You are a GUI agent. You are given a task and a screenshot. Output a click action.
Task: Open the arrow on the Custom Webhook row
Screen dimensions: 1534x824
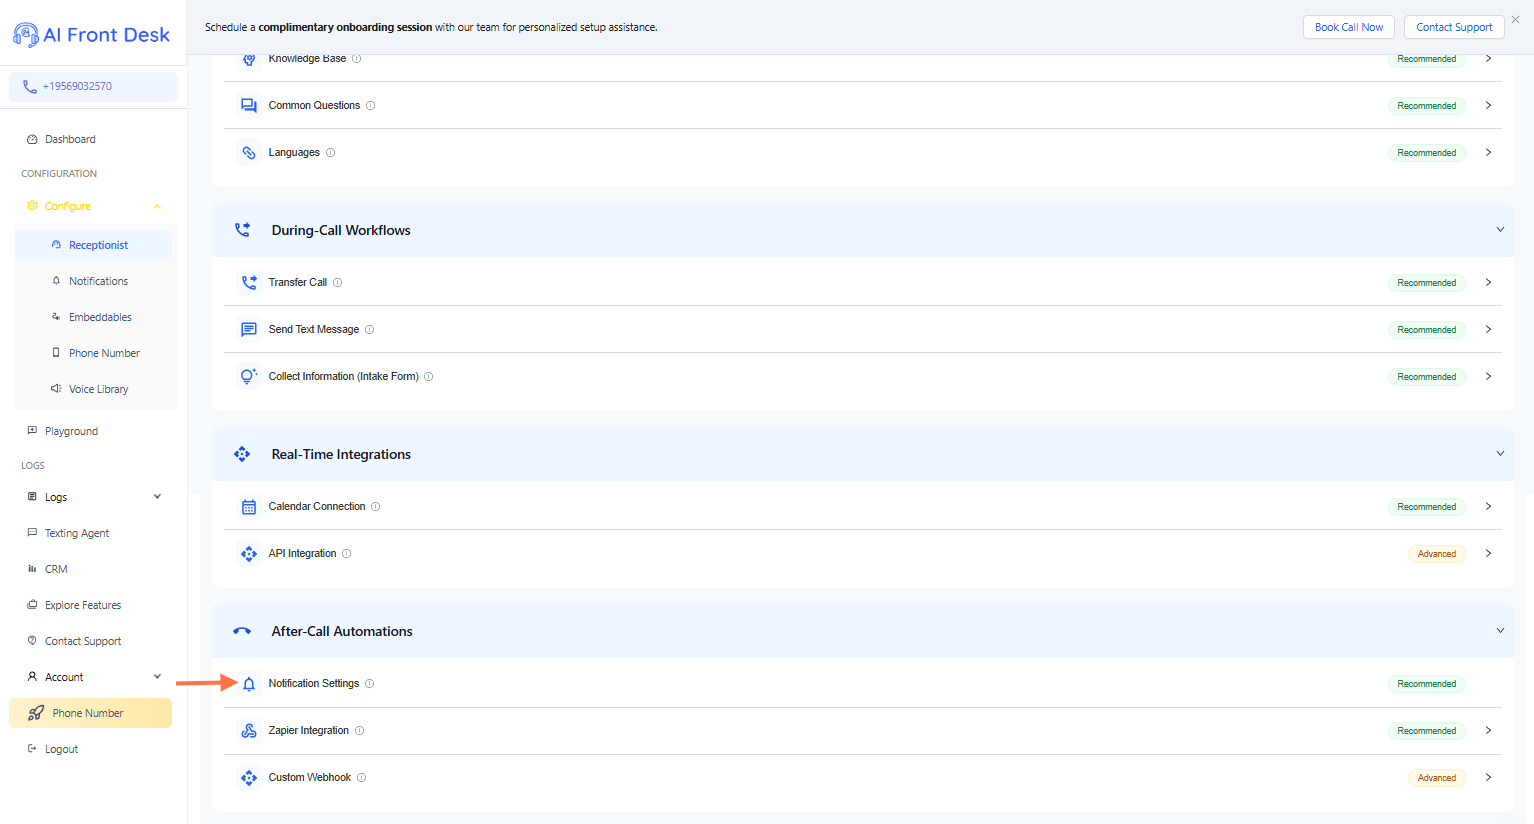(1488, 778)
